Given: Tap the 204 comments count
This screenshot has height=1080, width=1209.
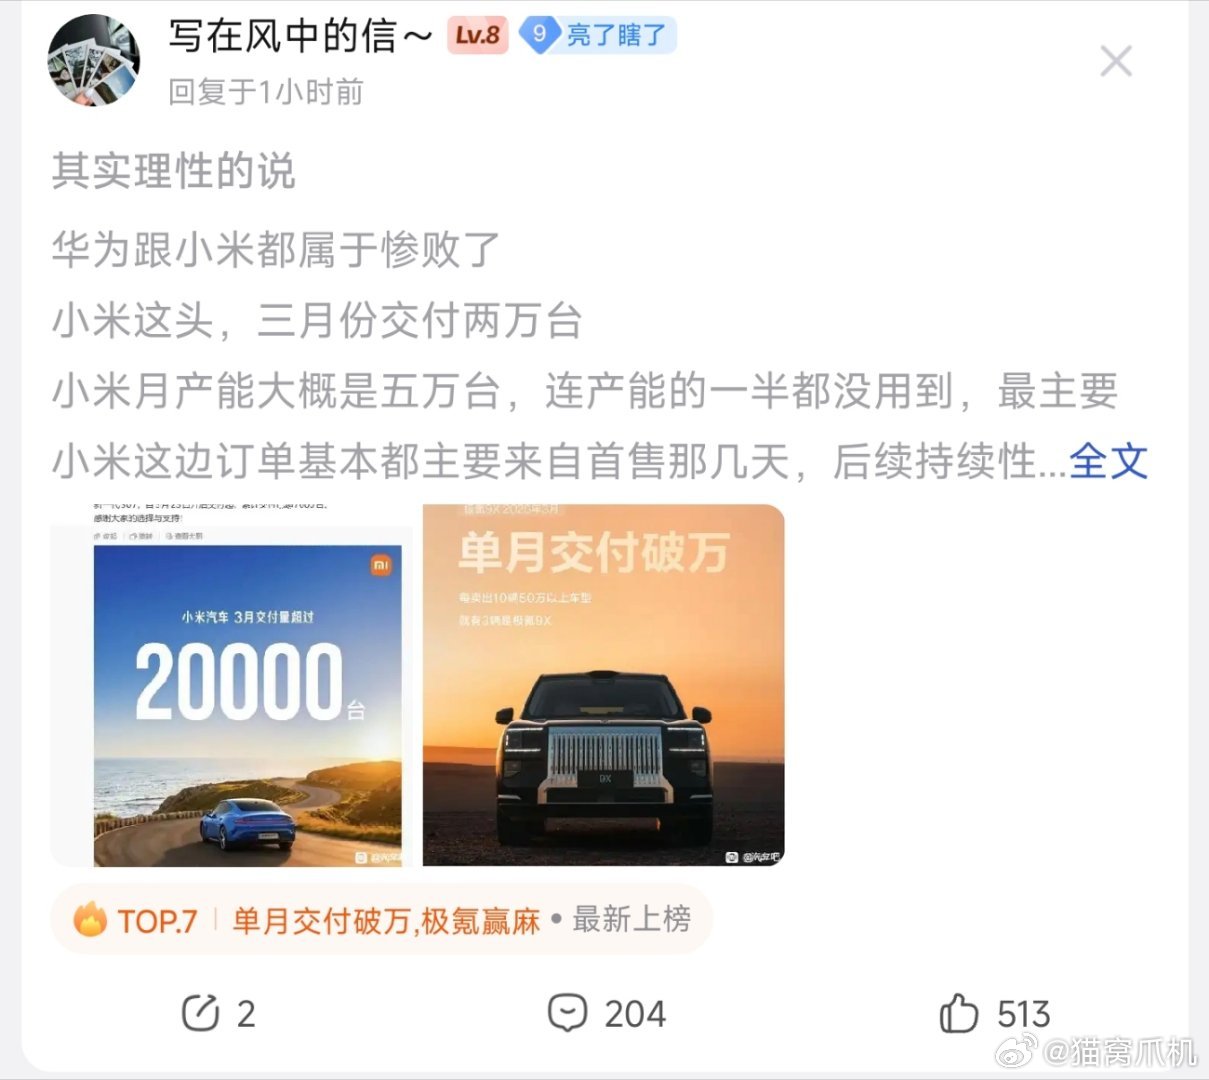Looking at the screenshot, I should pos(635,1014).
